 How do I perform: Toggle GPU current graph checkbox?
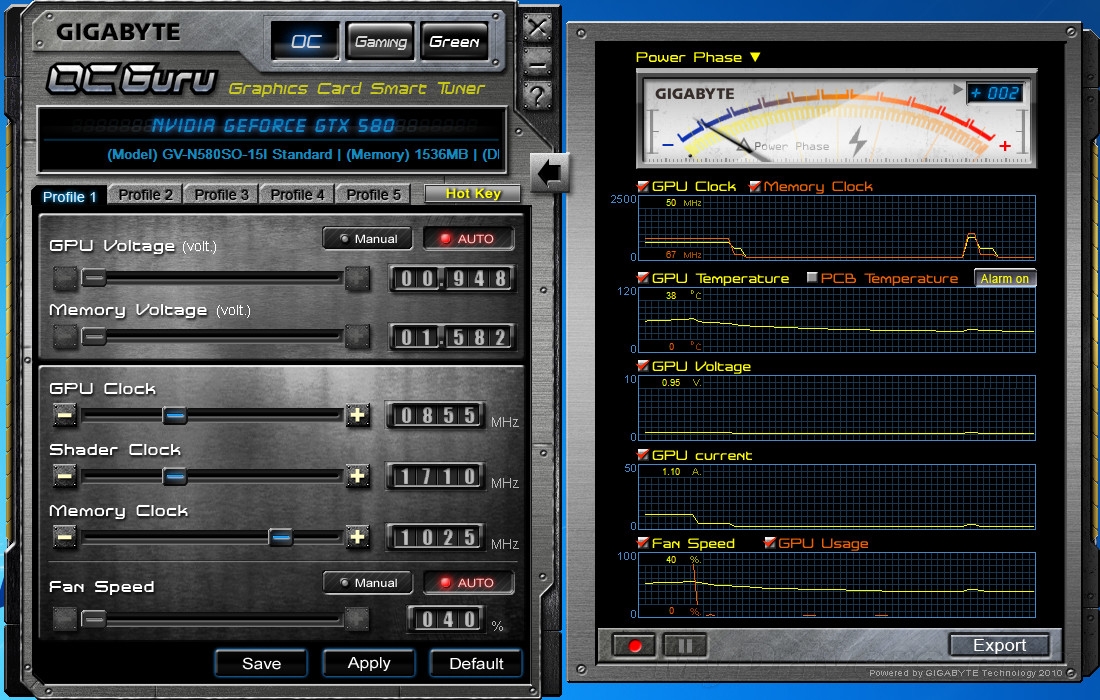pos(643,455)
